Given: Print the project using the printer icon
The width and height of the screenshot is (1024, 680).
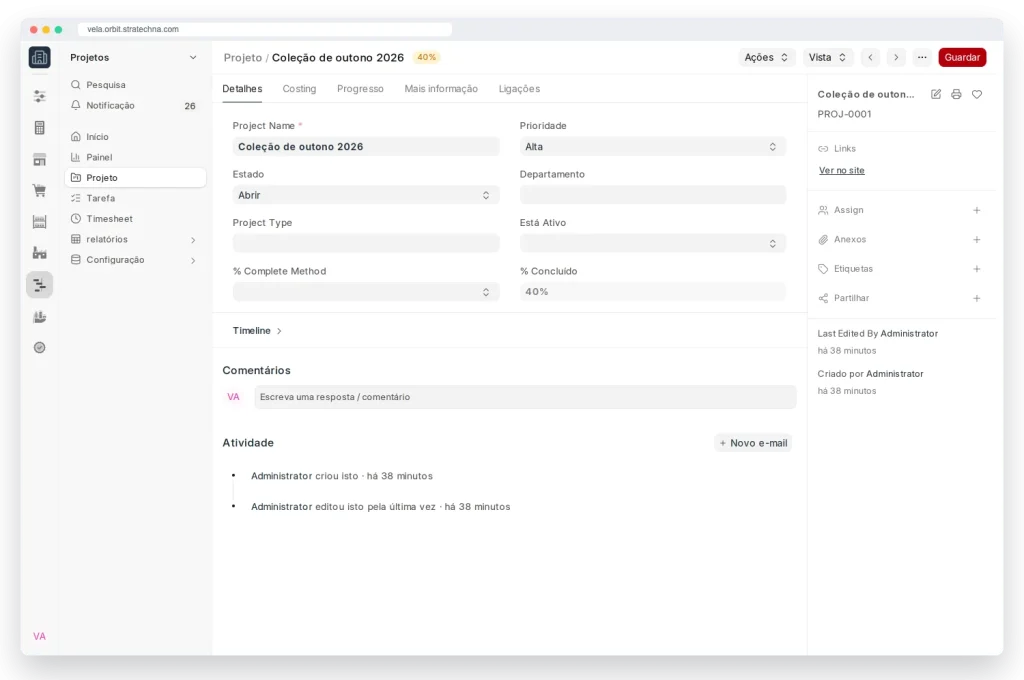Looking at the screenshot, I should tap(956, 94).
